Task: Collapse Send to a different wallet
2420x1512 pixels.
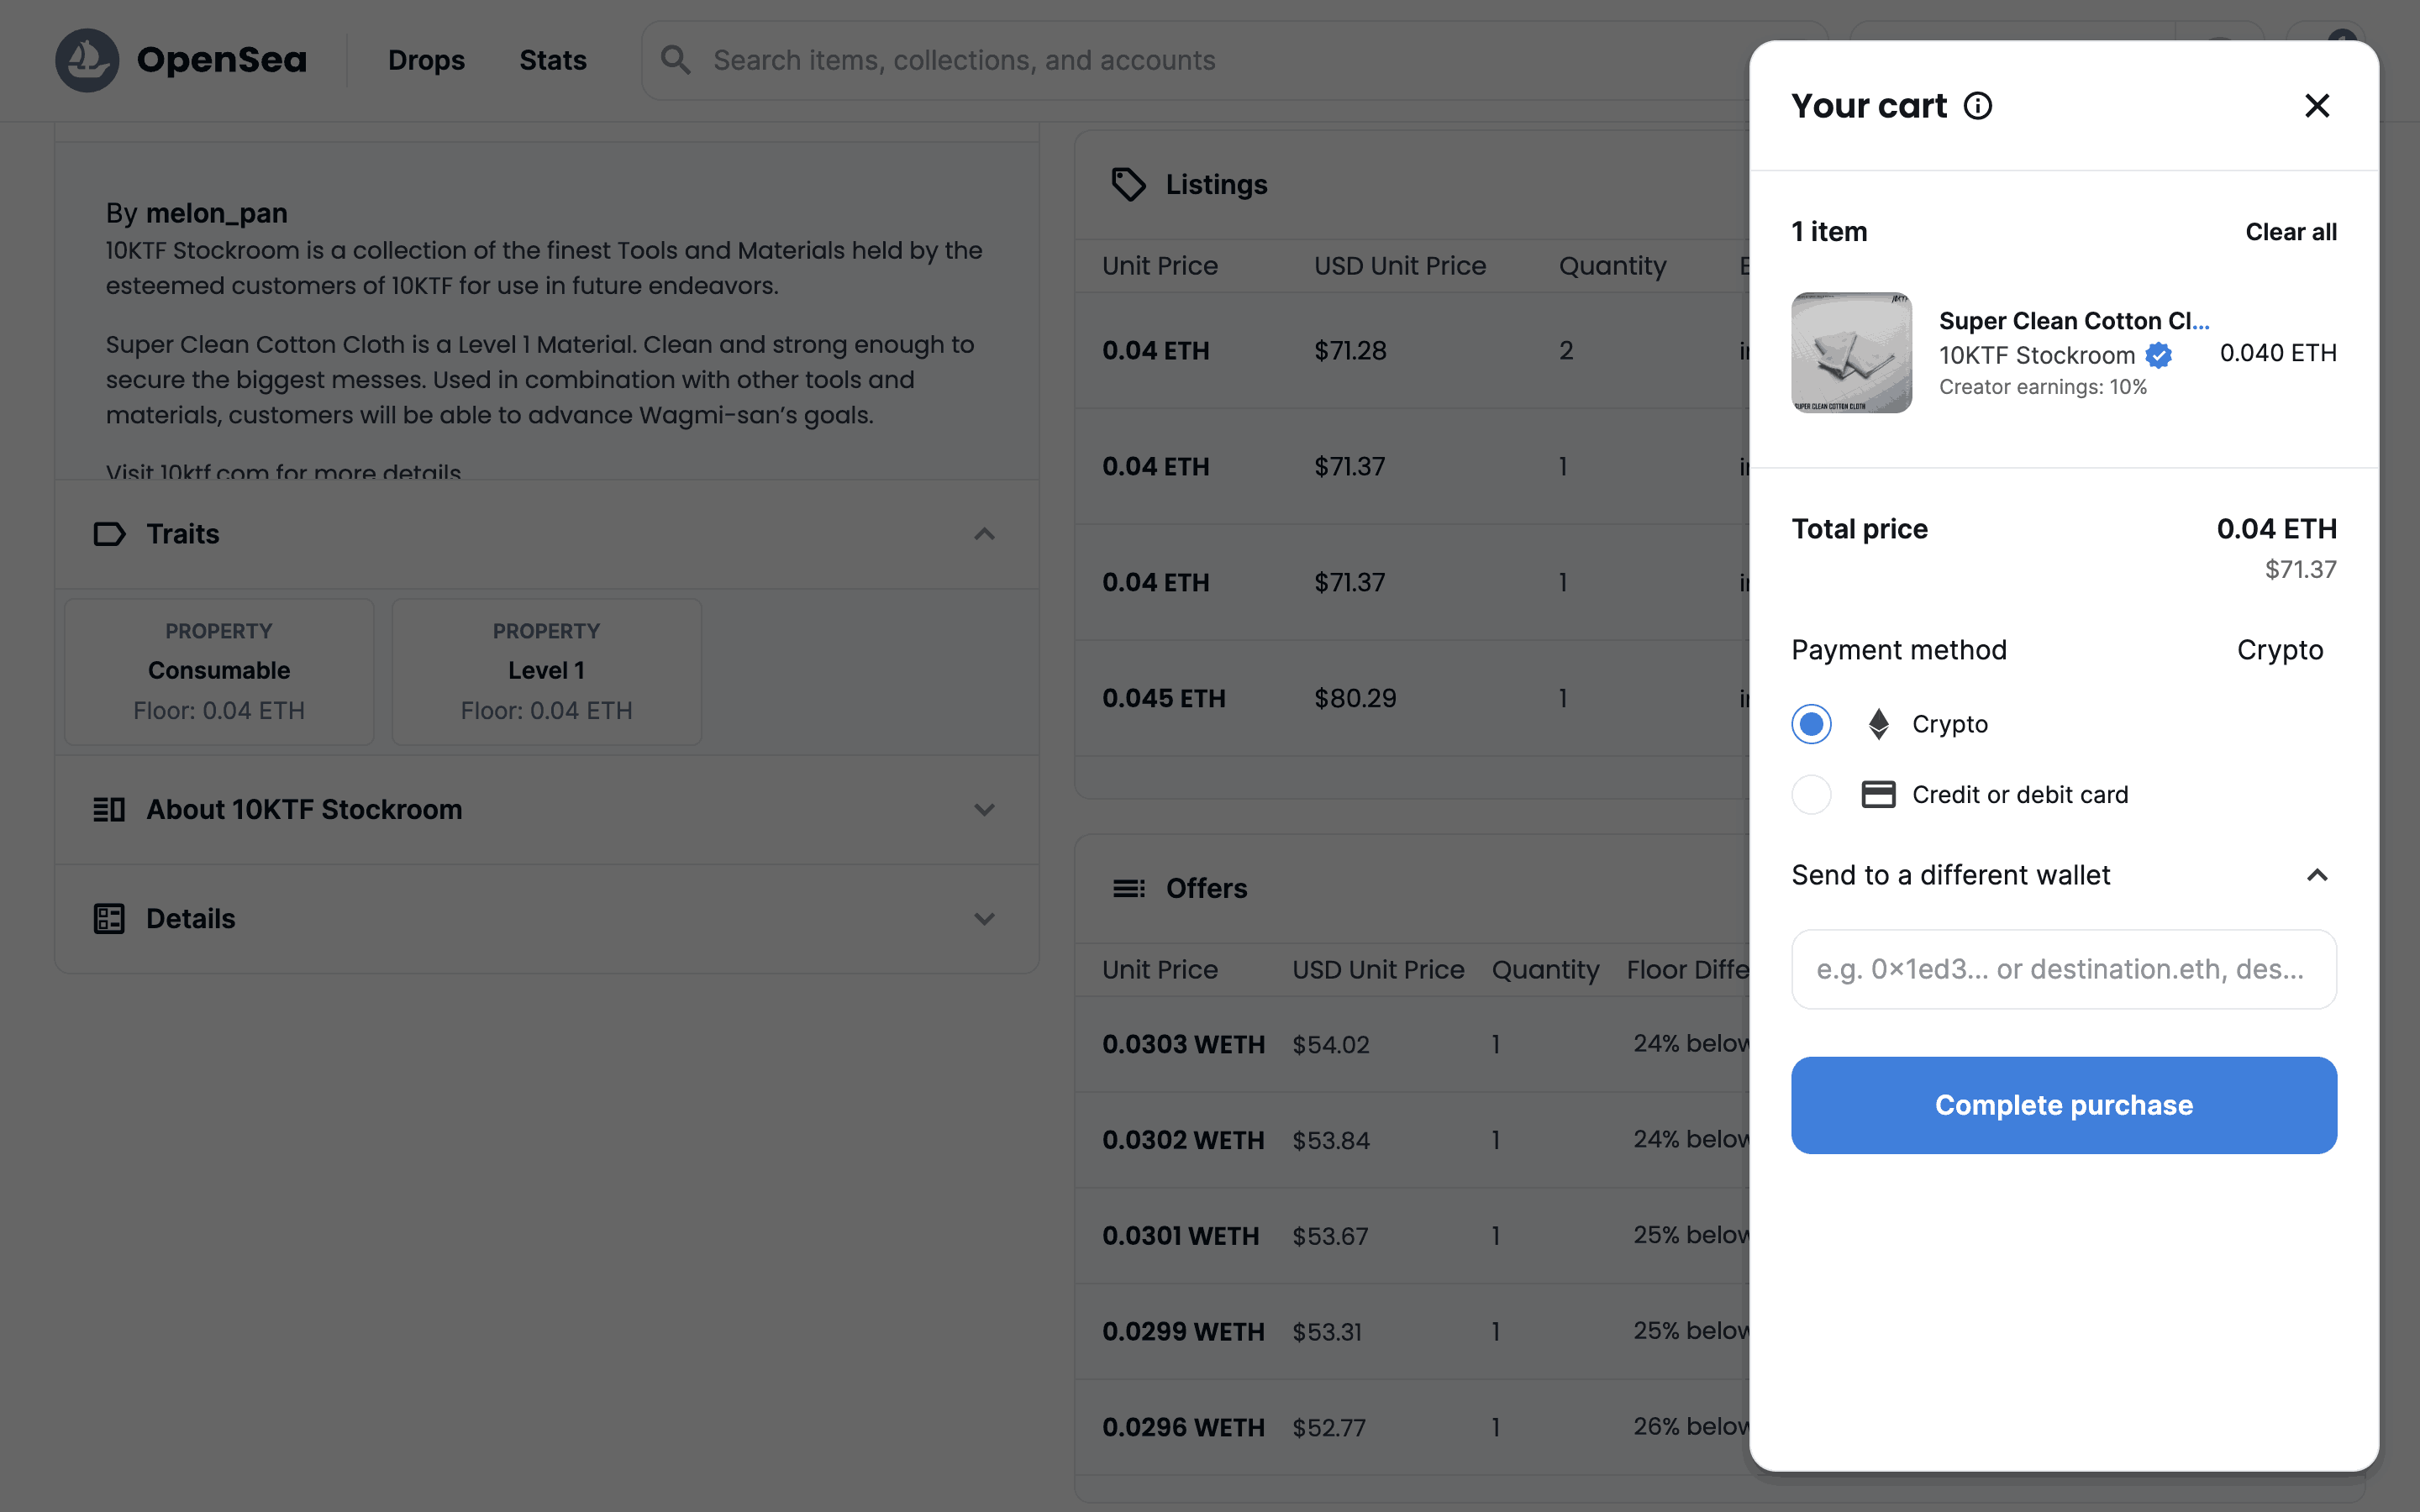Action: 2316,876
